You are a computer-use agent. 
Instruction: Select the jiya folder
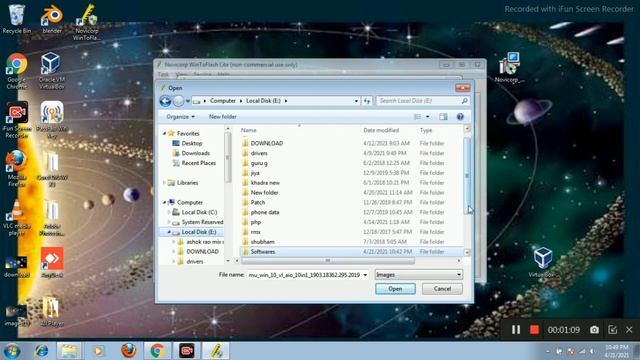255,173
